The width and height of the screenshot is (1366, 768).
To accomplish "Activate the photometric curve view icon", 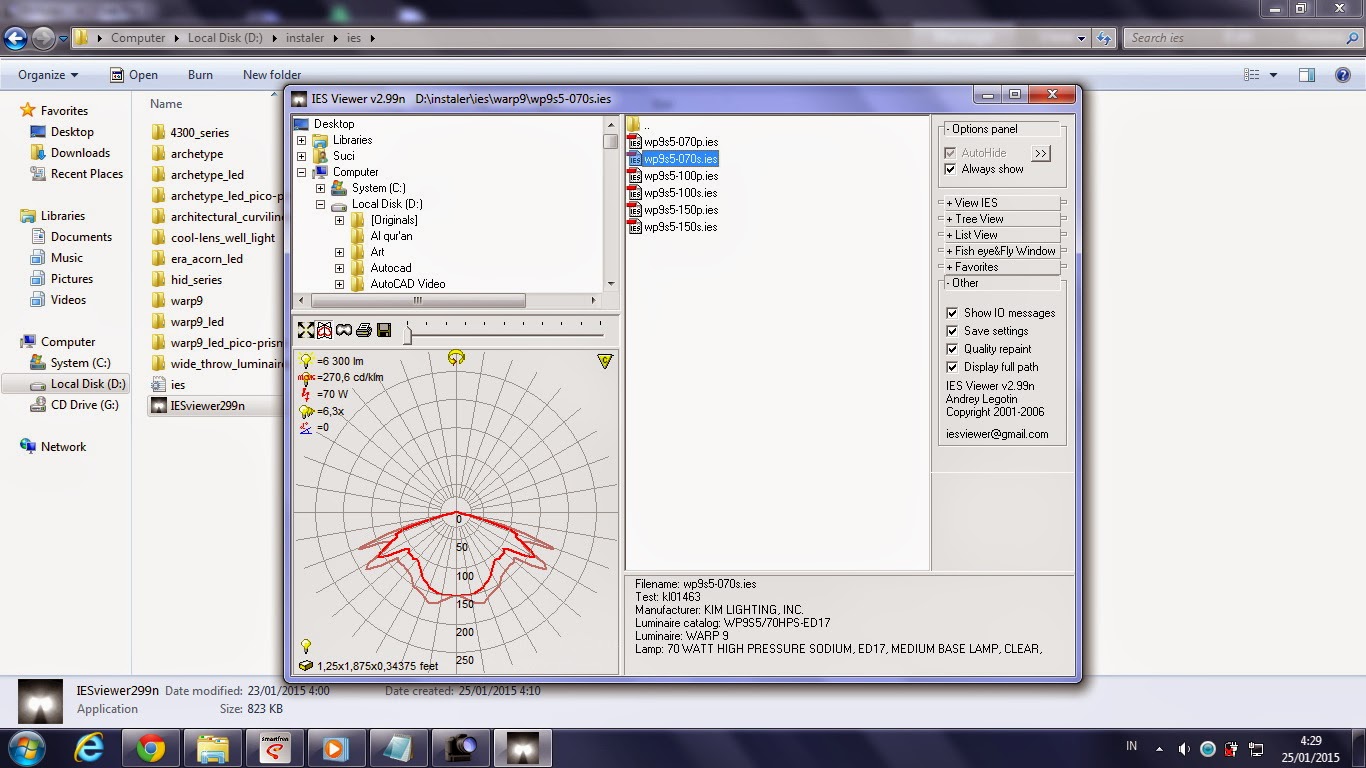I will pyautogui.click(x=325, y=330).
